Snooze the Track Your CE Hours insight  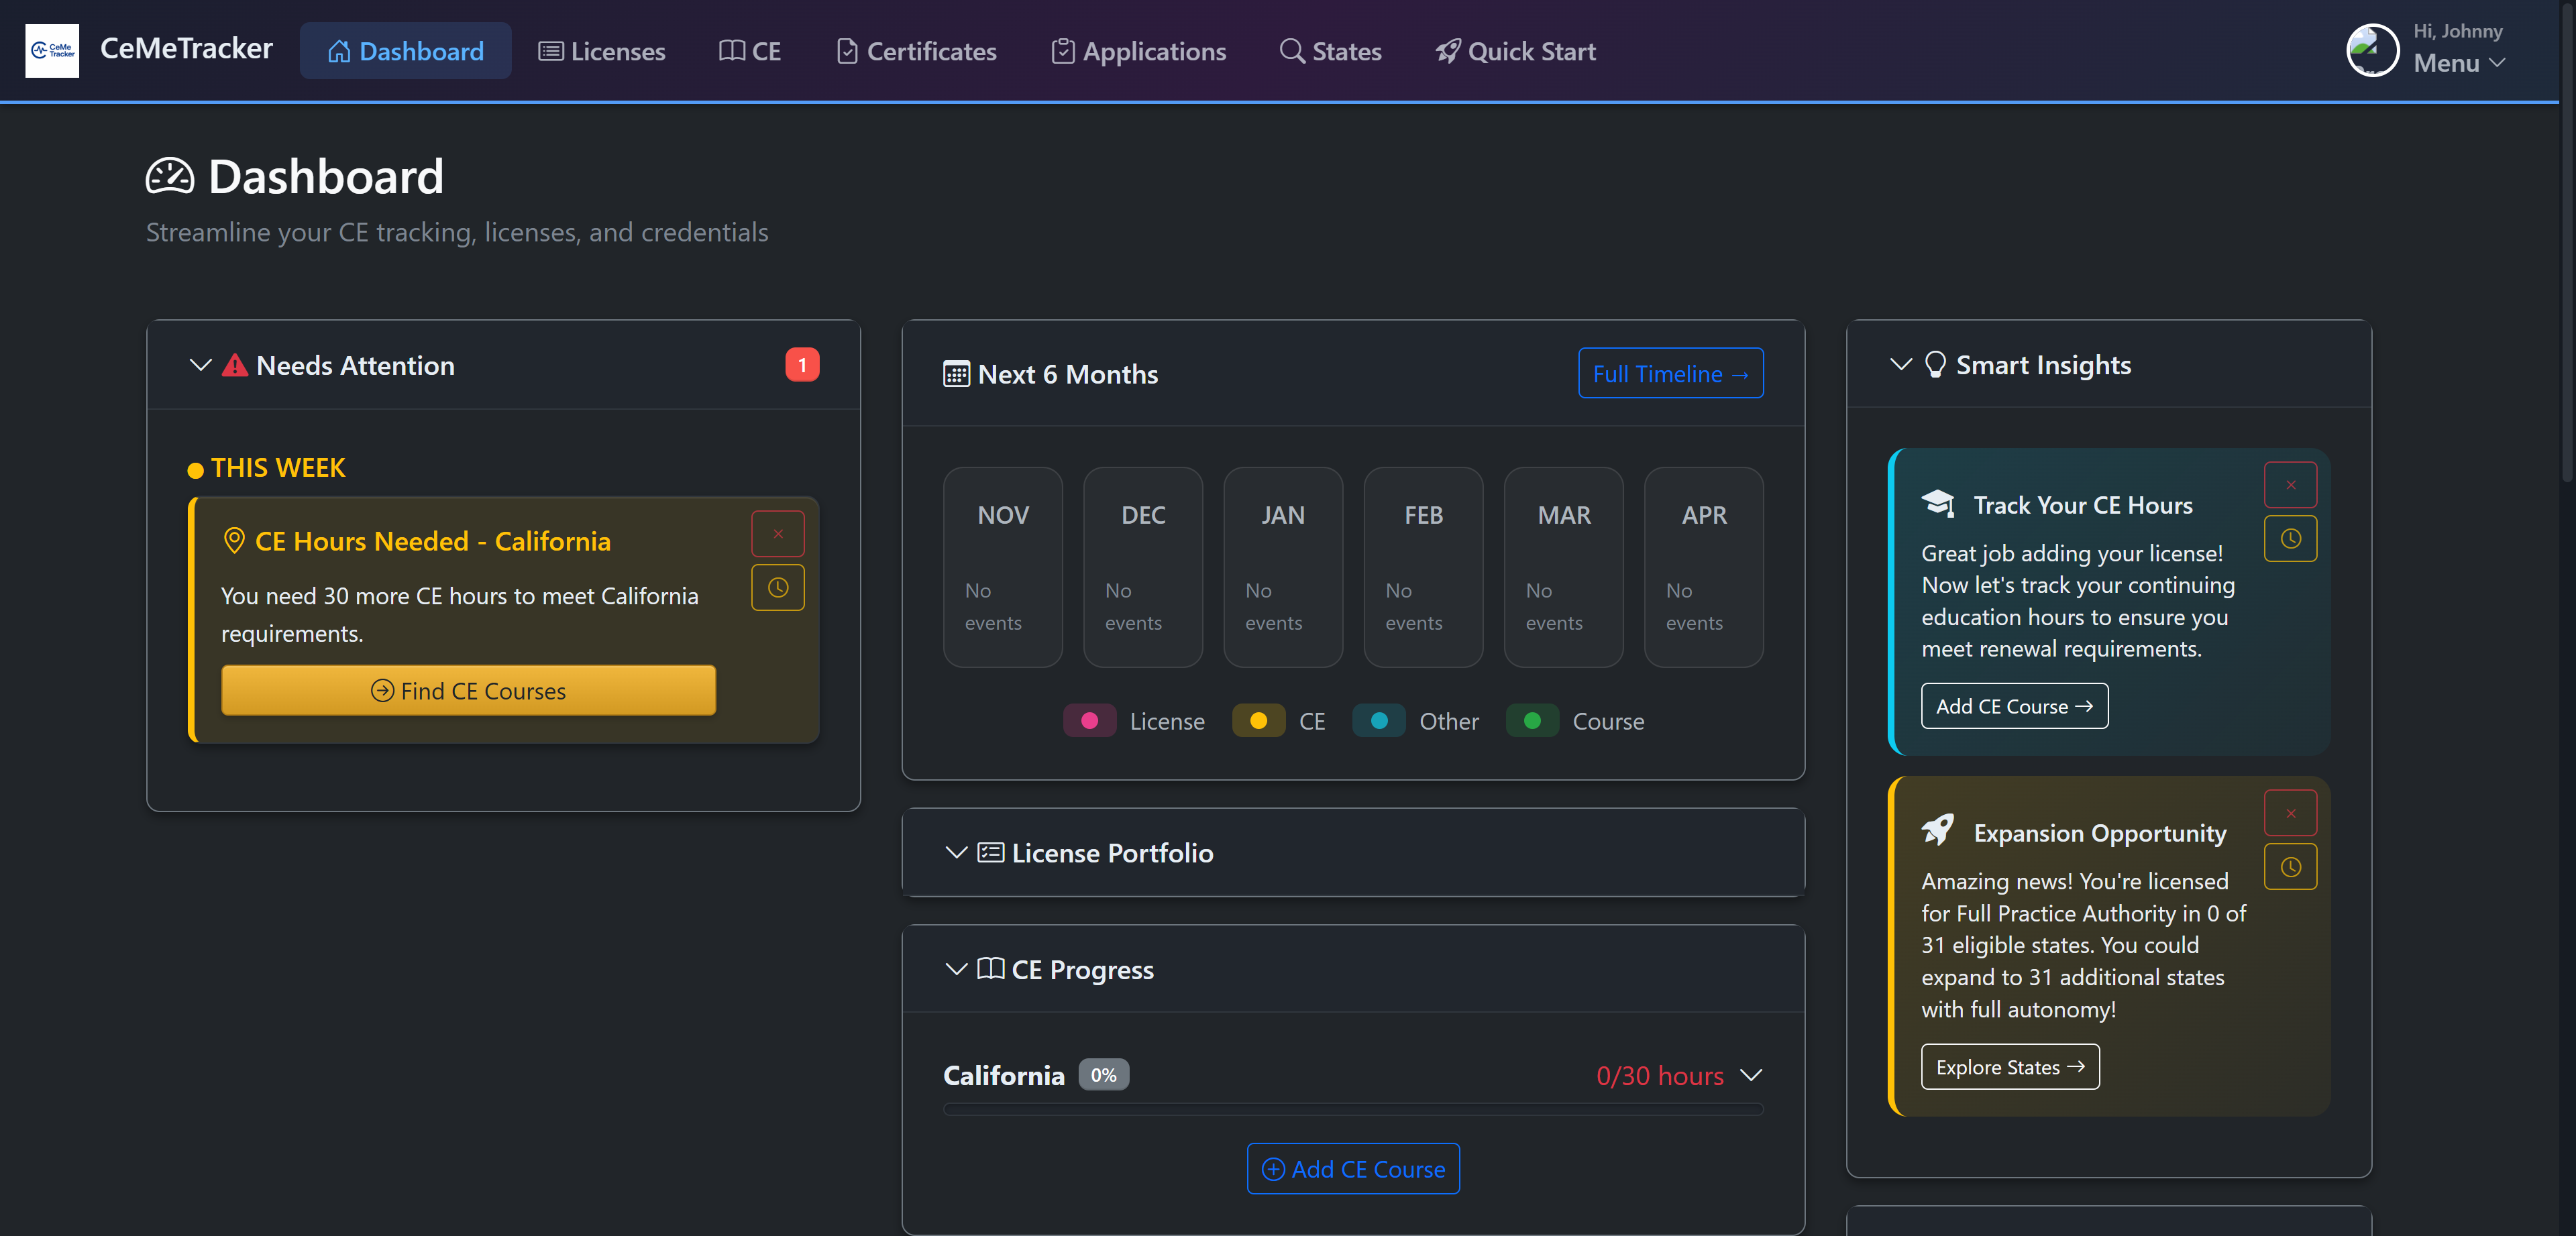pos(2290,538)
